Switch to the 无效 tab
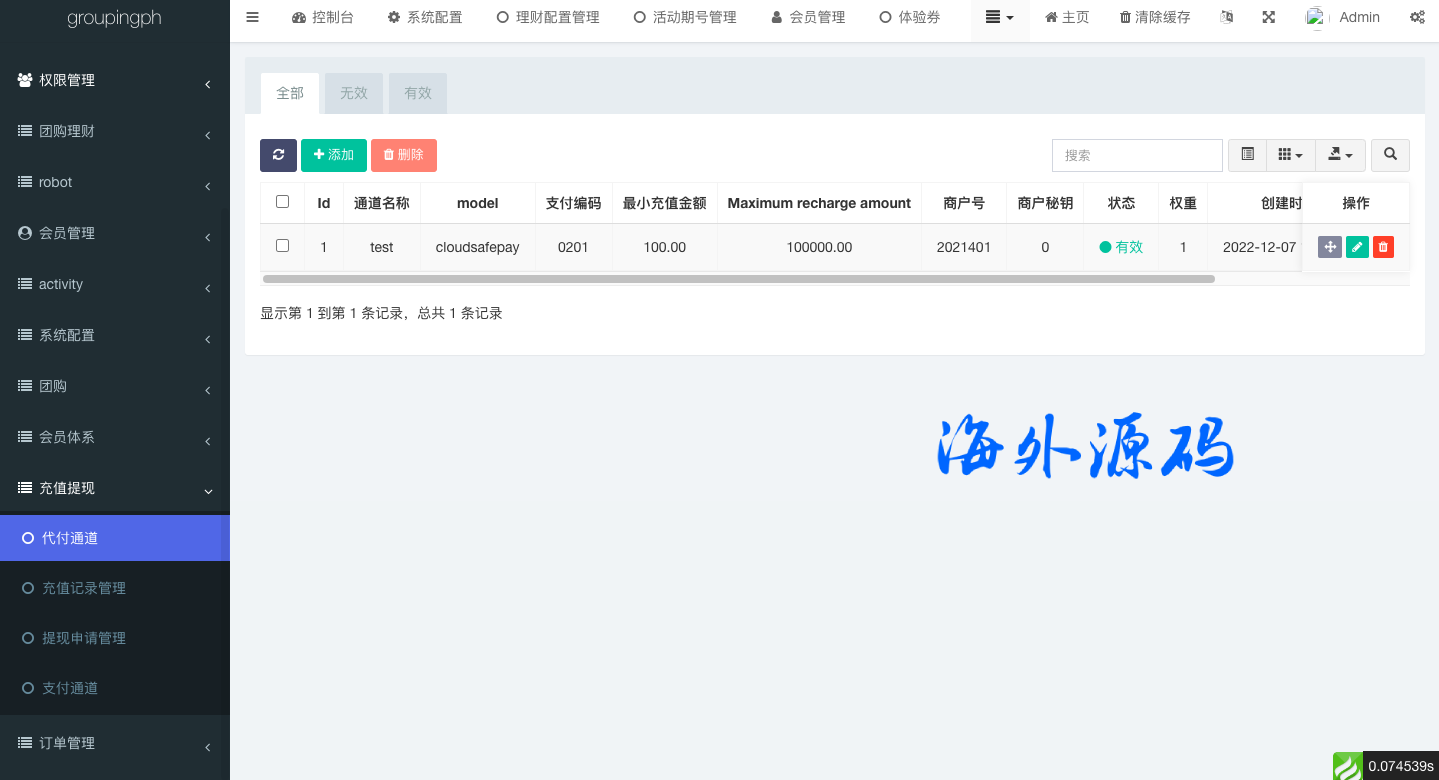 coord(354,93)
